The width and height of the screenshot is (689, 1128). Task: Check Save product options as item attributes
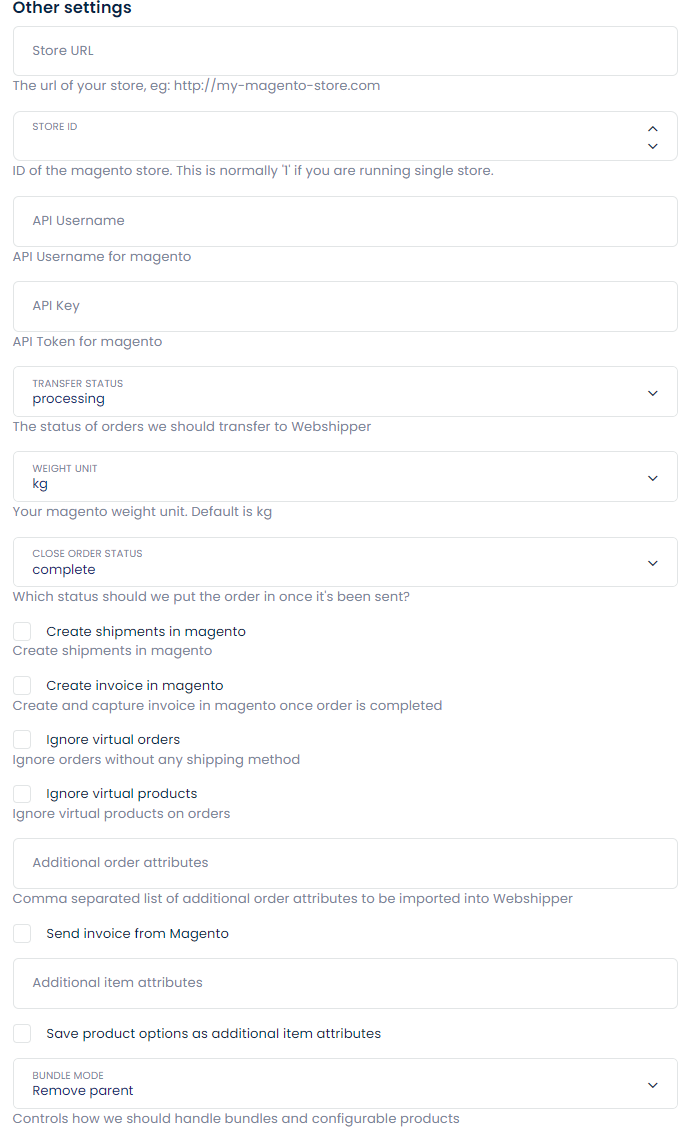pyautogui.click(x=22, y=1034)
